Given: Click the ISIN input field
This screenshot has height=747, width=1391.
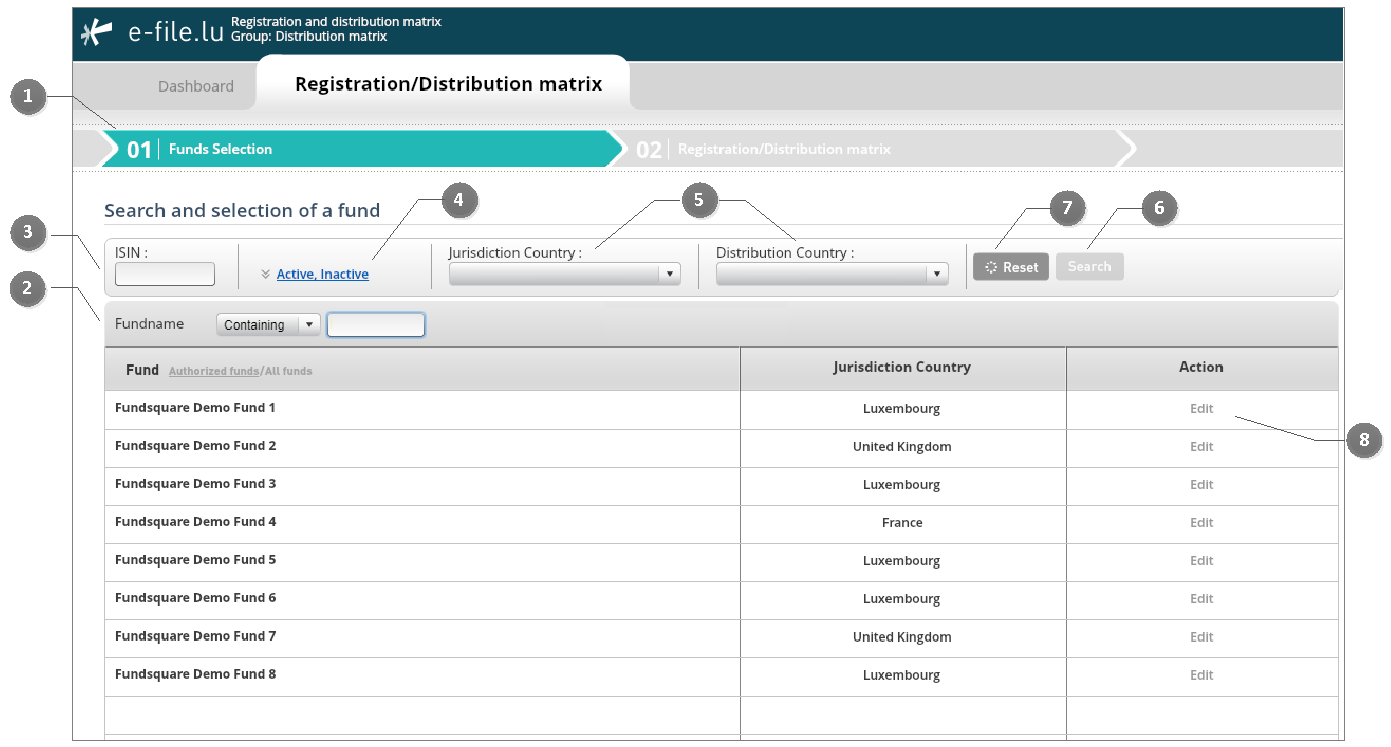Looking at the screenshot, I should point(165,274).
